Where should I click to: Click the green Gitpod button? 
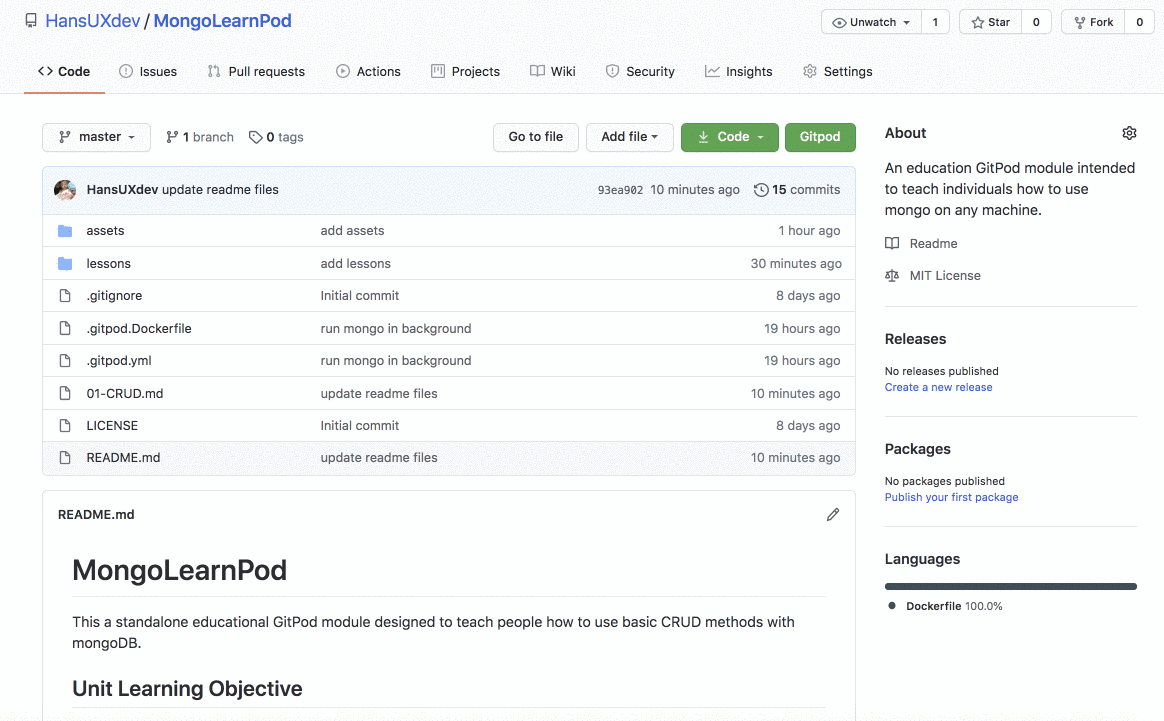[820, 137]
